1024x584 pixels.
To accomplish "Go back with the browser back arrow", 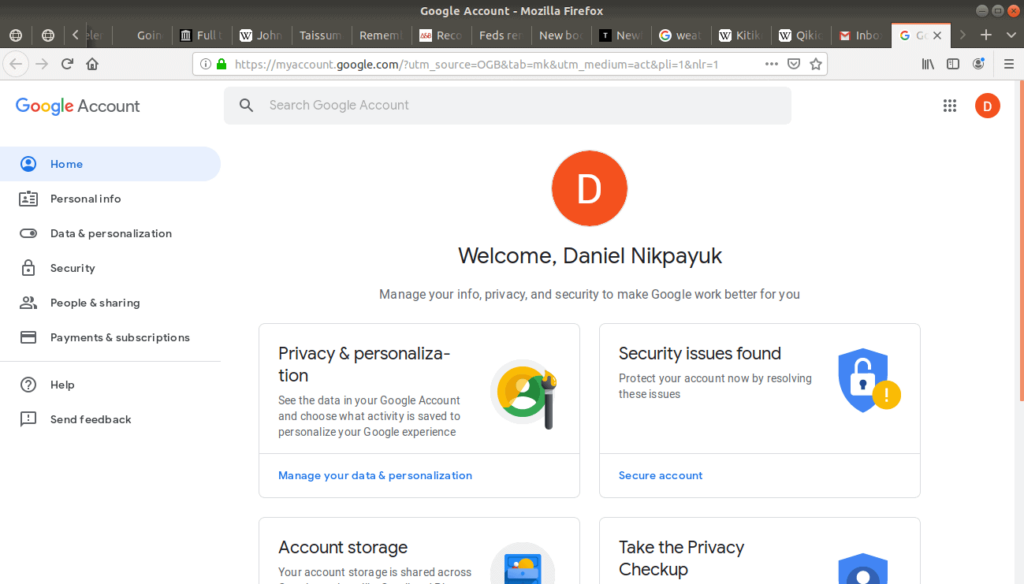I will click(x=16, y=64).
